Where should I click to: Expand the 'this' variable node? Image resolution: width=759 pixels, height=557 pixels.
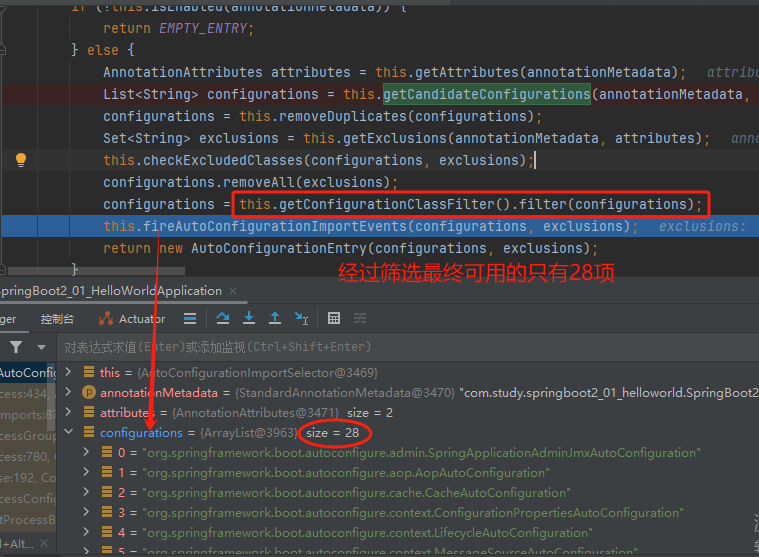[68, 372]
